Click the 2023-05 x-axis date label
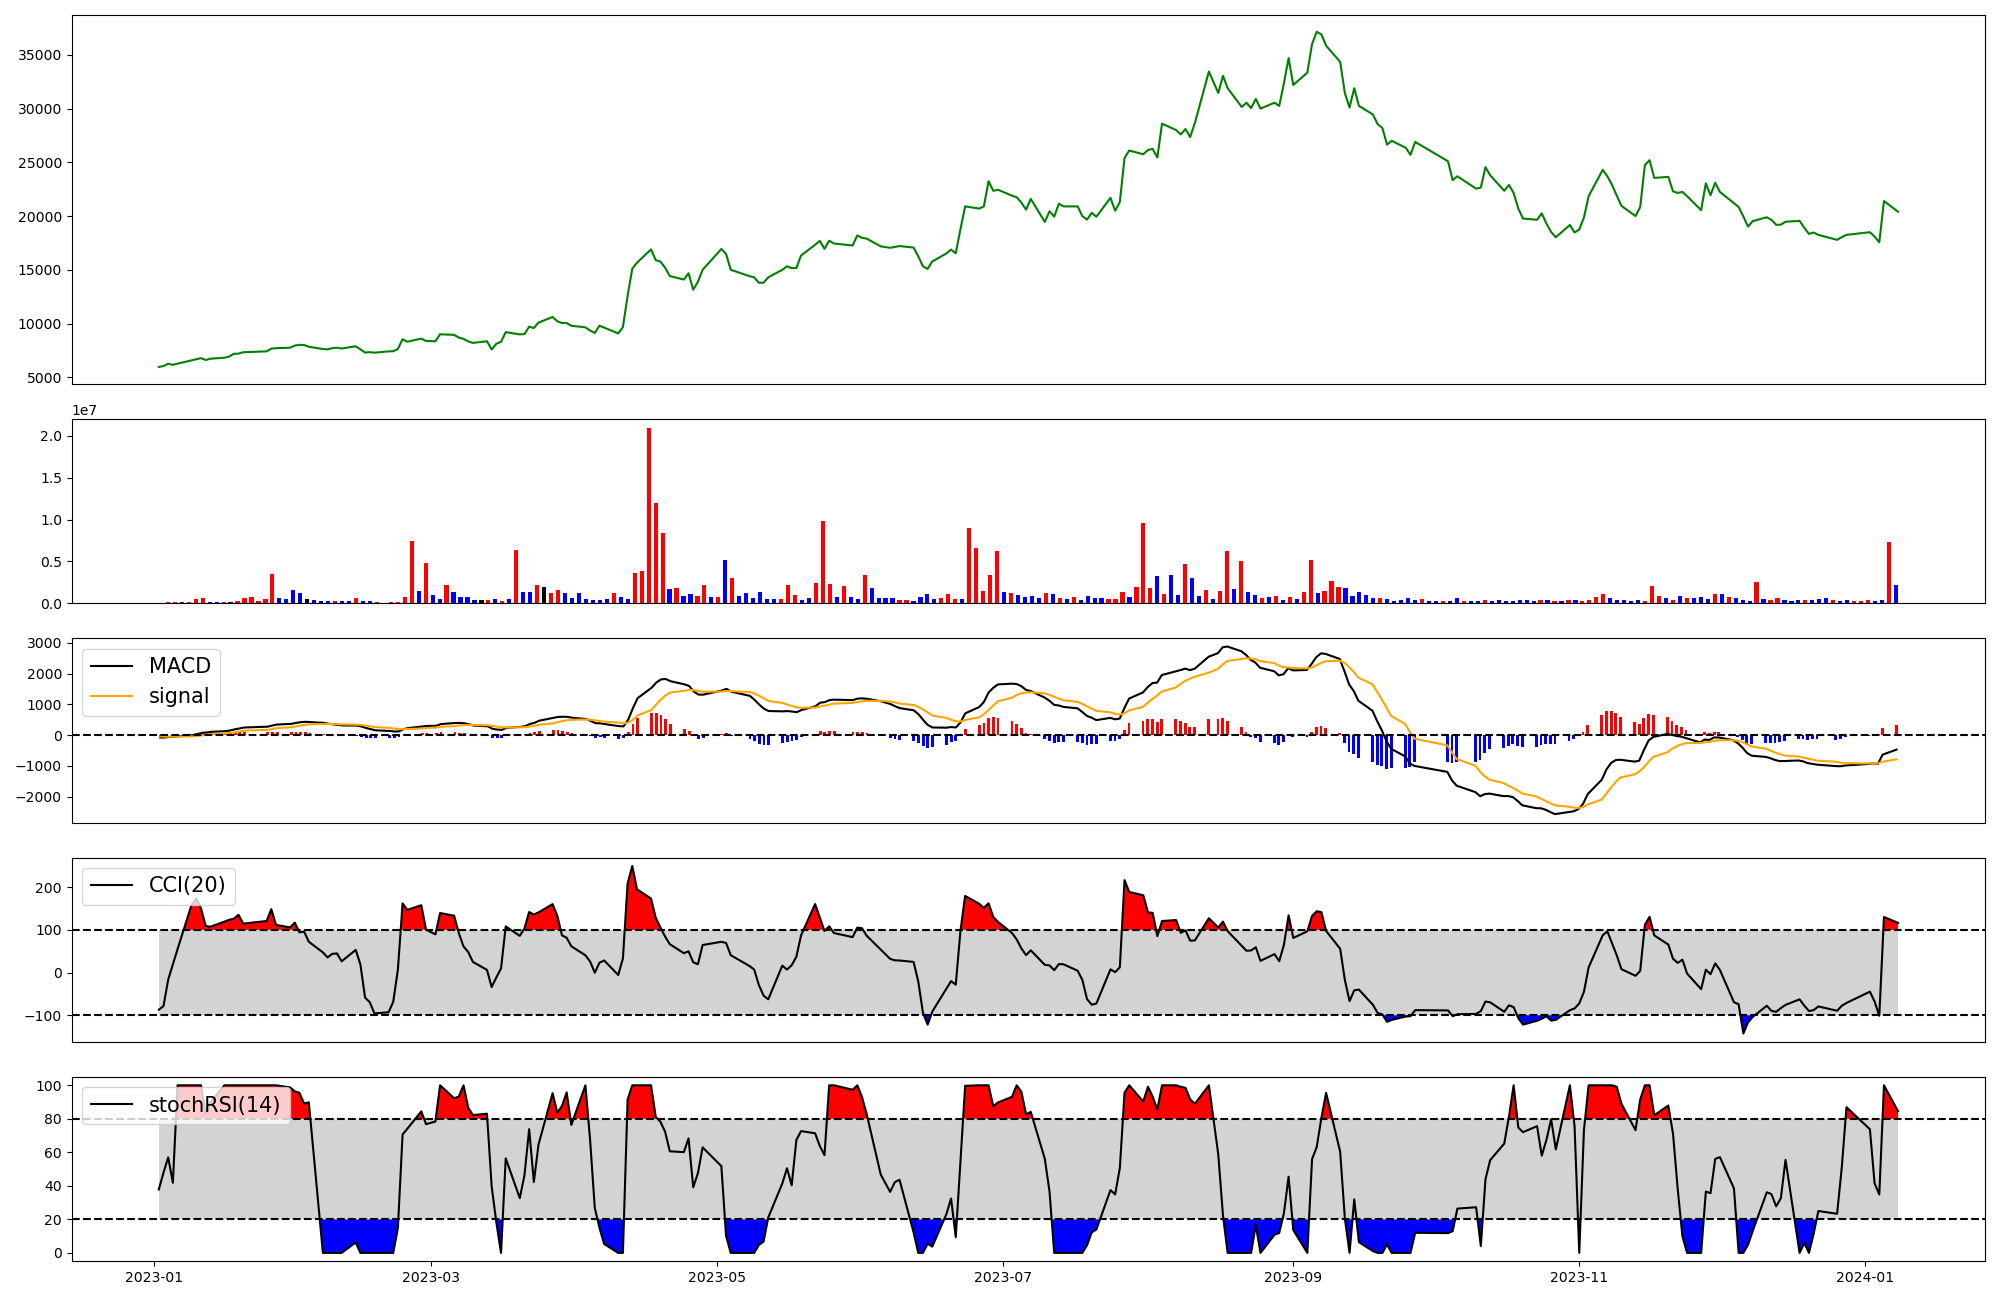This screenshot has height=1300, width=2000. tap(717, 1277)
